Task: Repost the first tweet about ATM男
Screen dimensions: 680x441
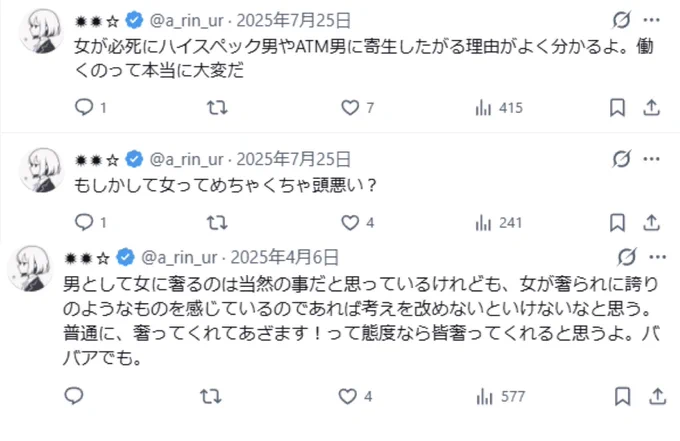Action: coord(217,107)
